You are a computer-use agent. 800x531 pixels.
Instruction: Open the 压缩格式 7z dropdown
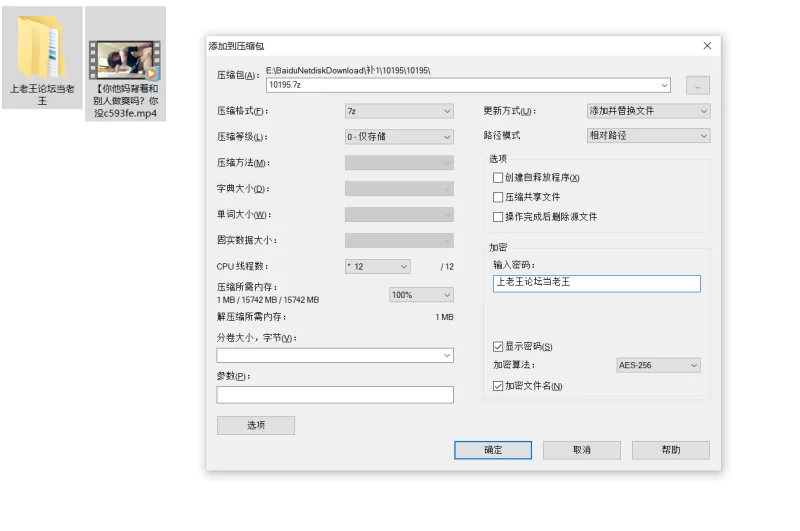(399, 111)
